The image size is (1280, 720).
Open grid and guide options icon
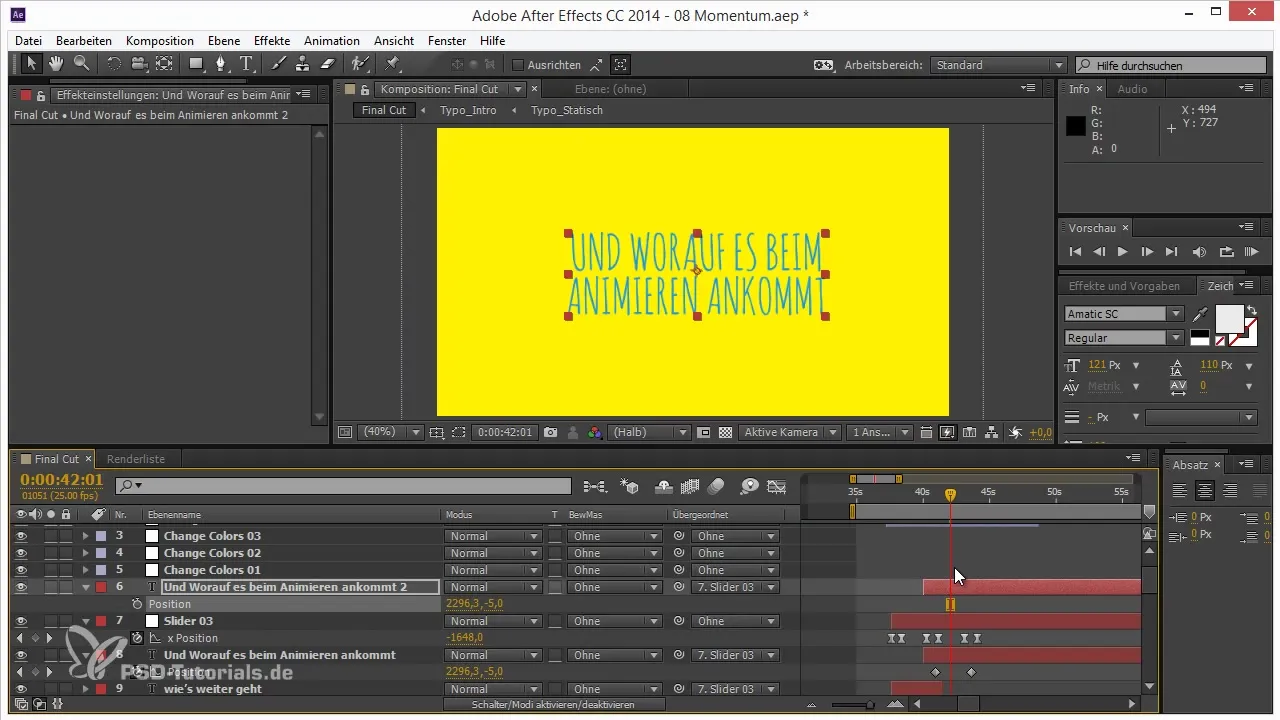(x=436, y=433)
